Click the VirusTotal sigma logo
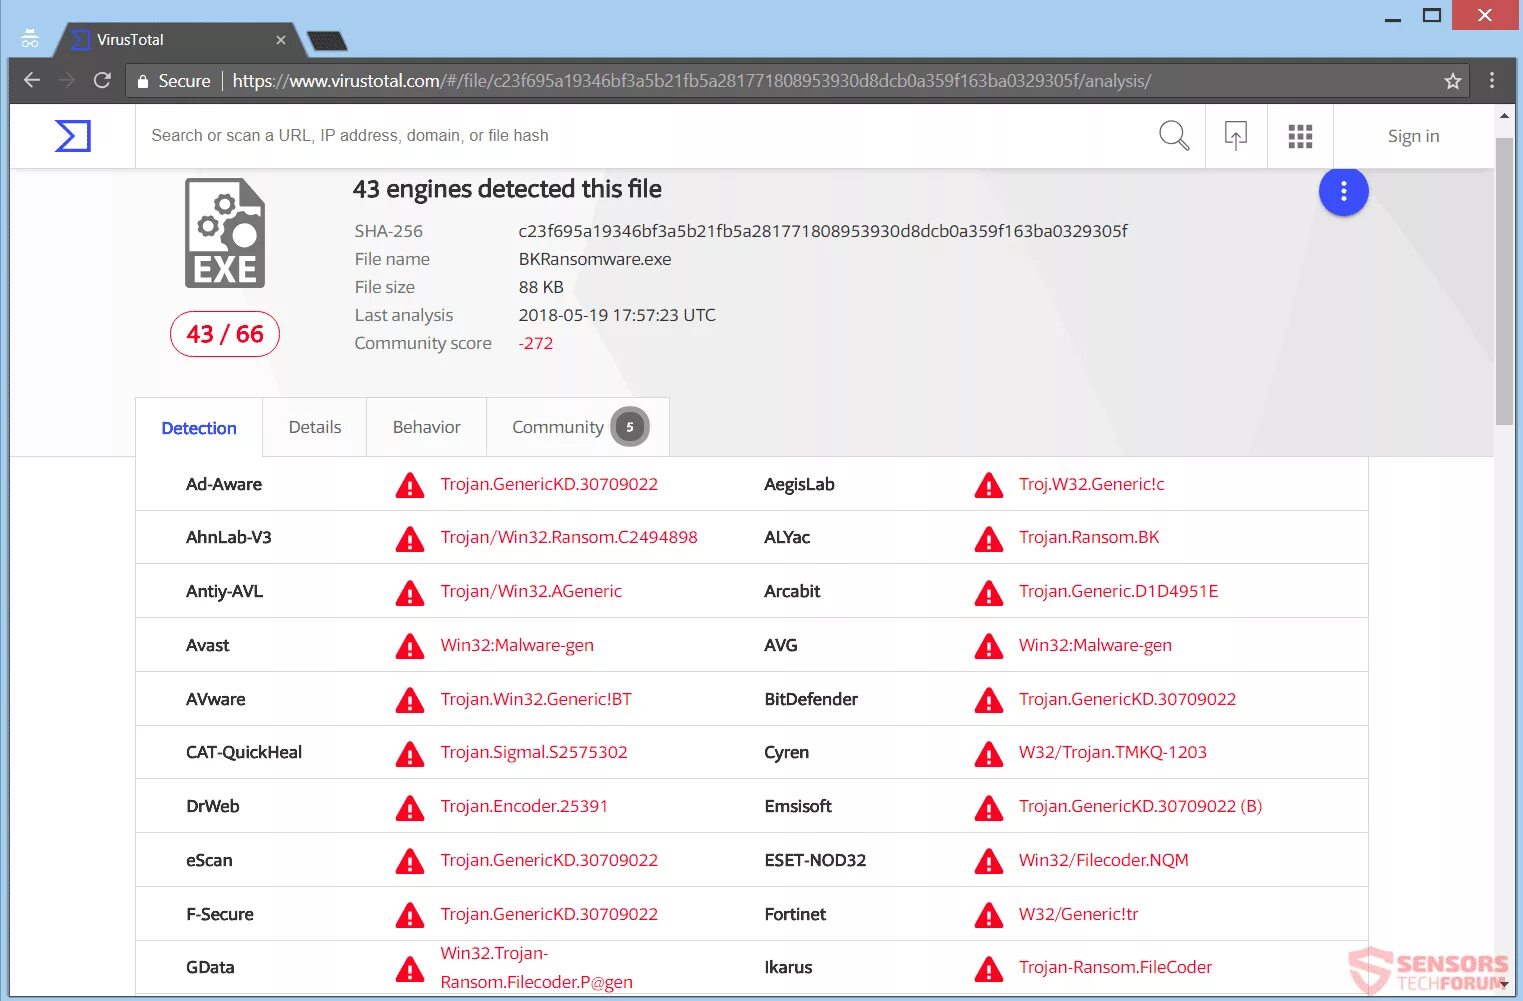Screen dimensions: 1523x1001 tap(73, 136)
